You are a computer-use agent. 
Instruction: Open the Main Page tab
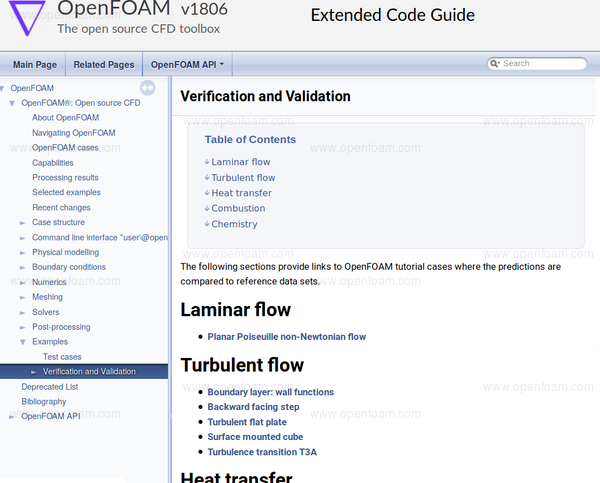click(35, 65)
